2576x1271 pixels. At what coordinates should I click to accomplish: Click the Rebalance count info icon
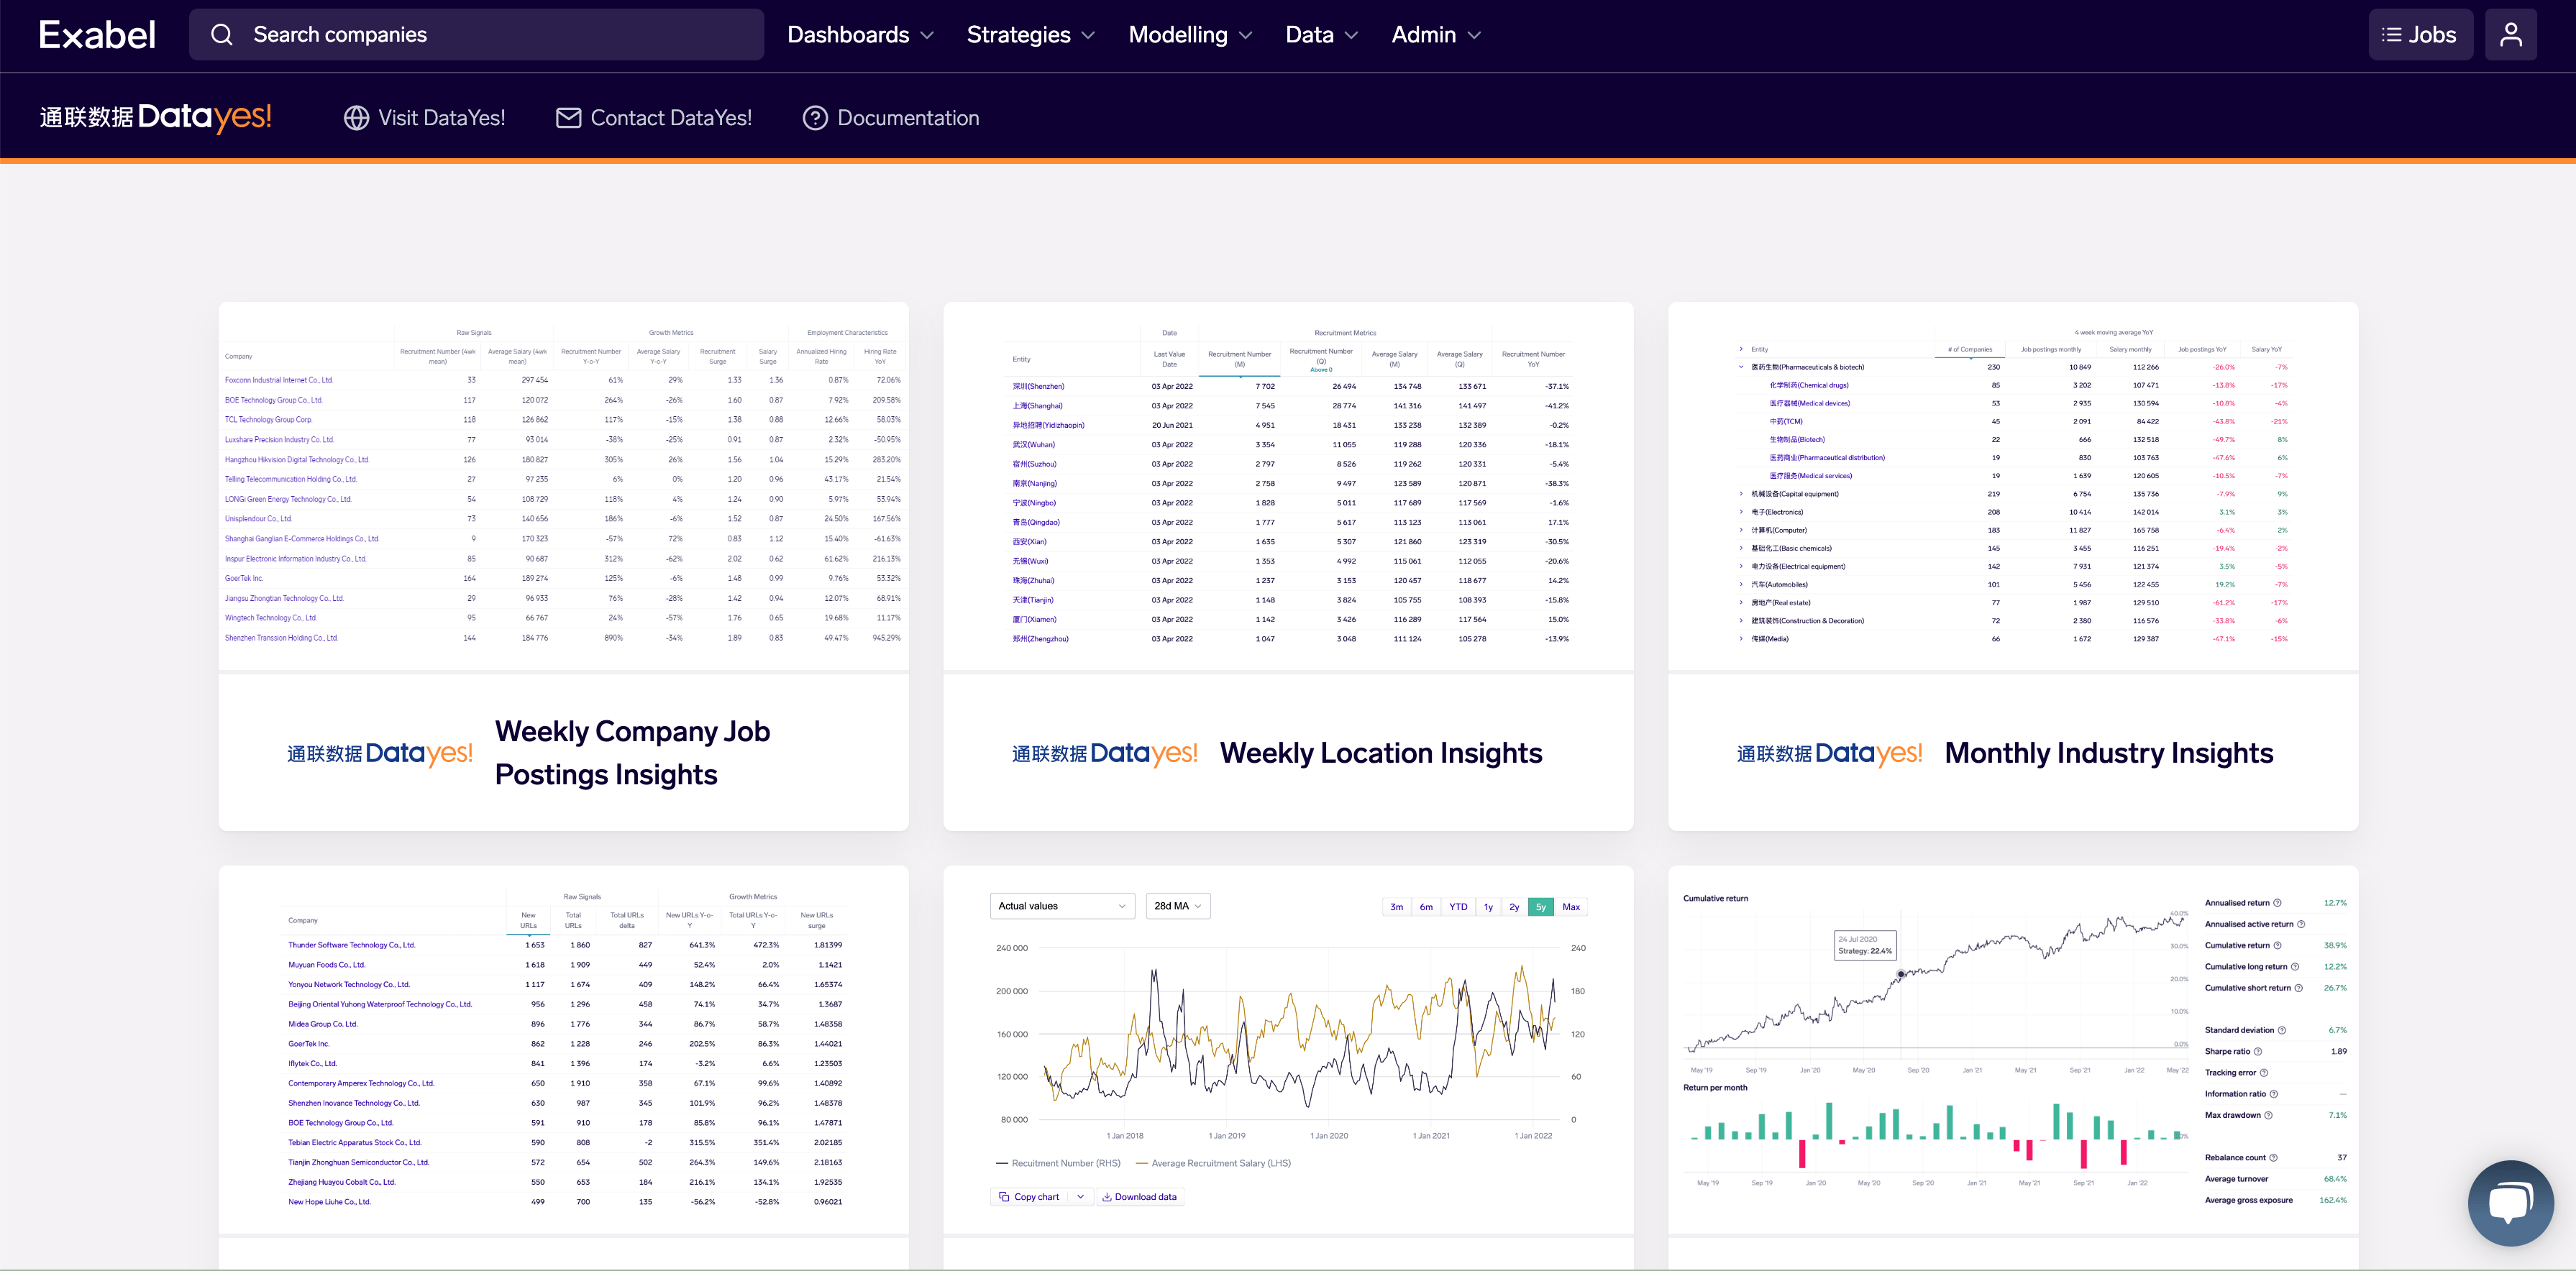coord(2273,1158)
